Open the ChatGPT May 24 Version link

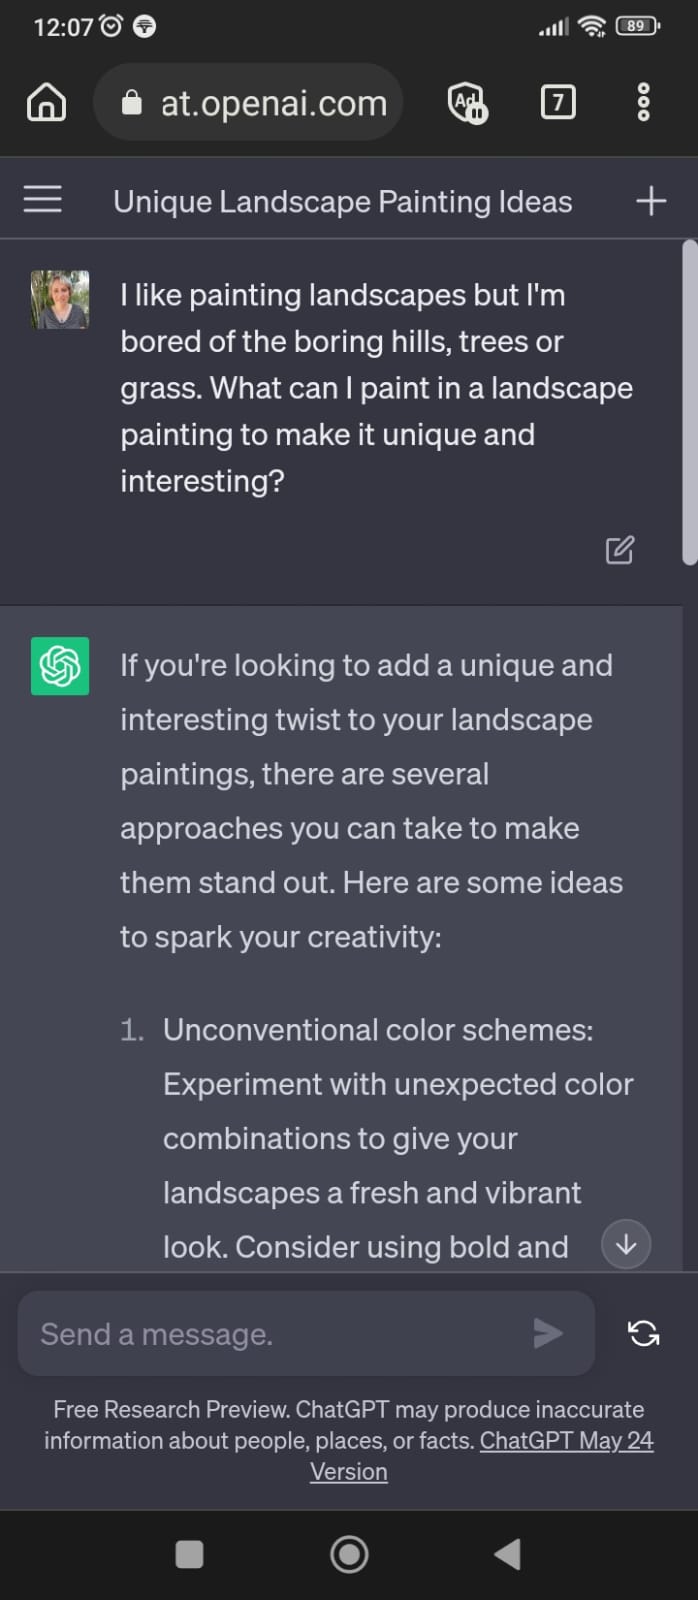coord(482,1456)
